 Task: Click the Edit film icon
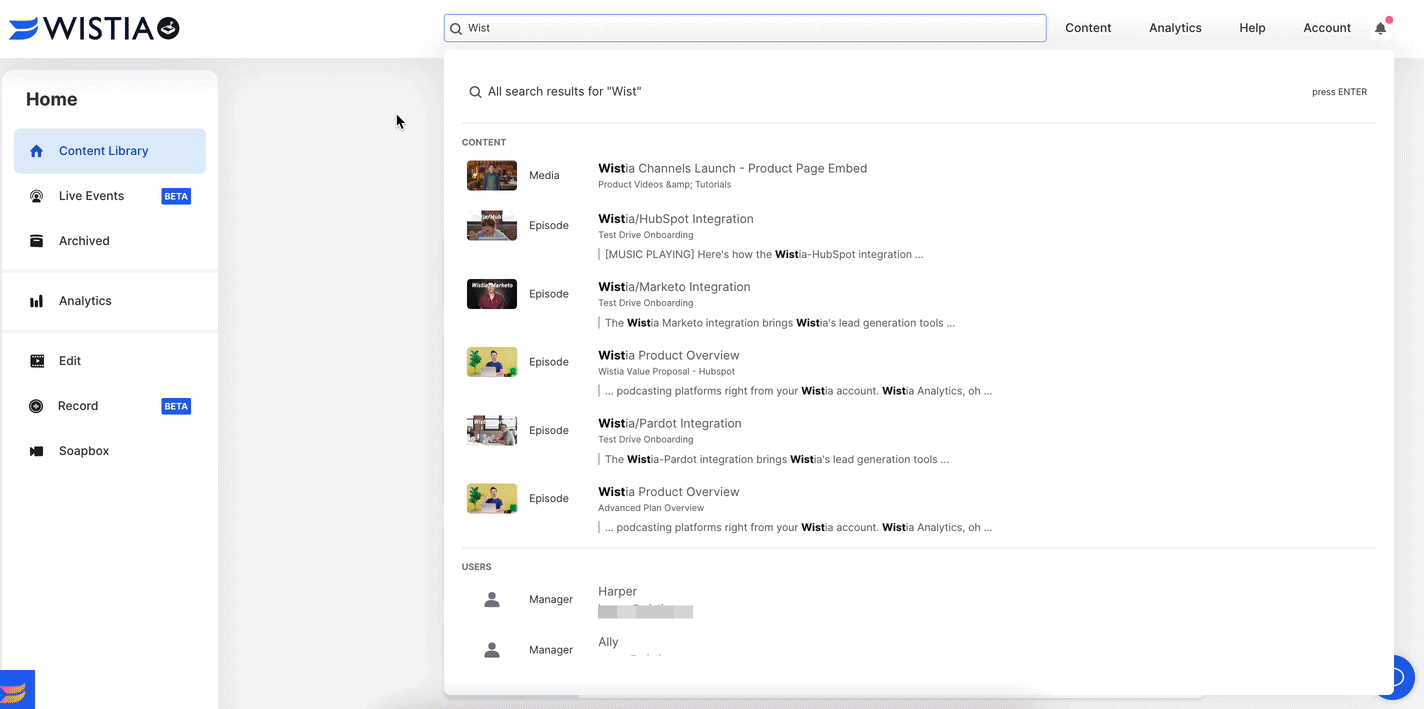pos(37,361)
